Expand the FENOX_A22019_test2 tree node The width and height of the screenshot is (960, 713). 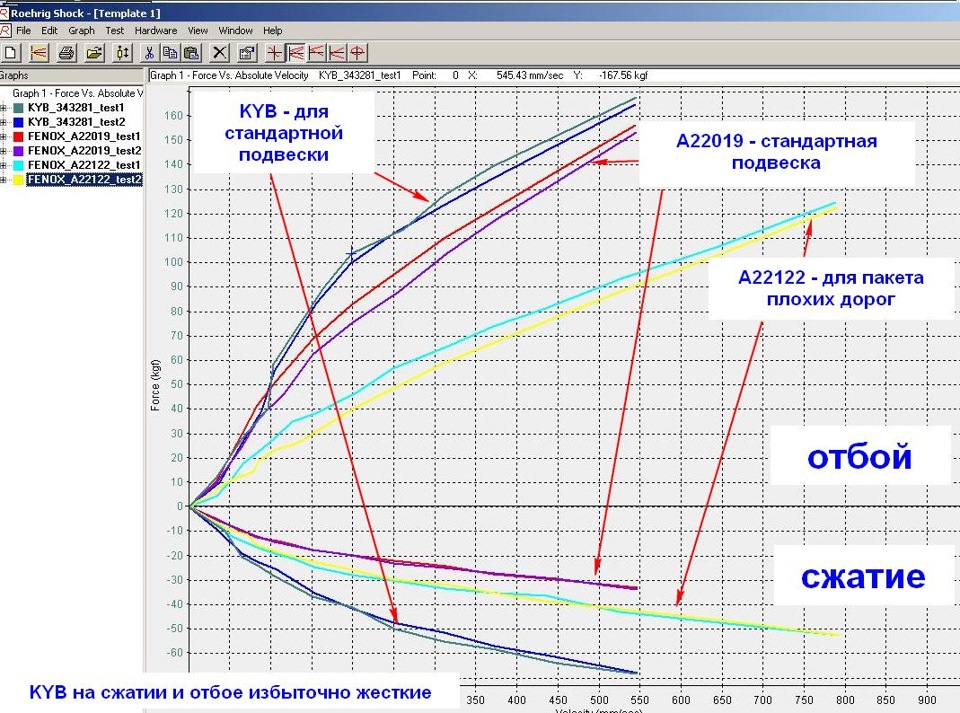[x=3, y=151]
